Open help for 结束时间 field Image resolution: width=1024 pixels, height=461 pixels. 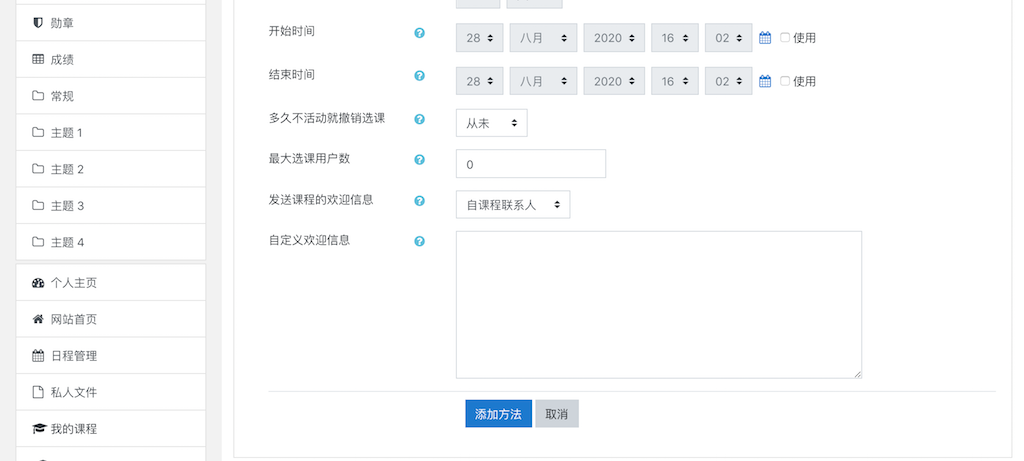(x=420, y=76)
